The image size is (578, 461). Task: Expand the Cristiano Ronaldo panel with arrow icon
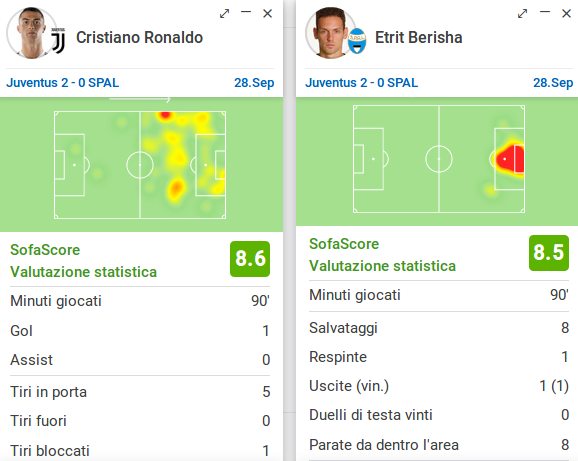(224, 14)
